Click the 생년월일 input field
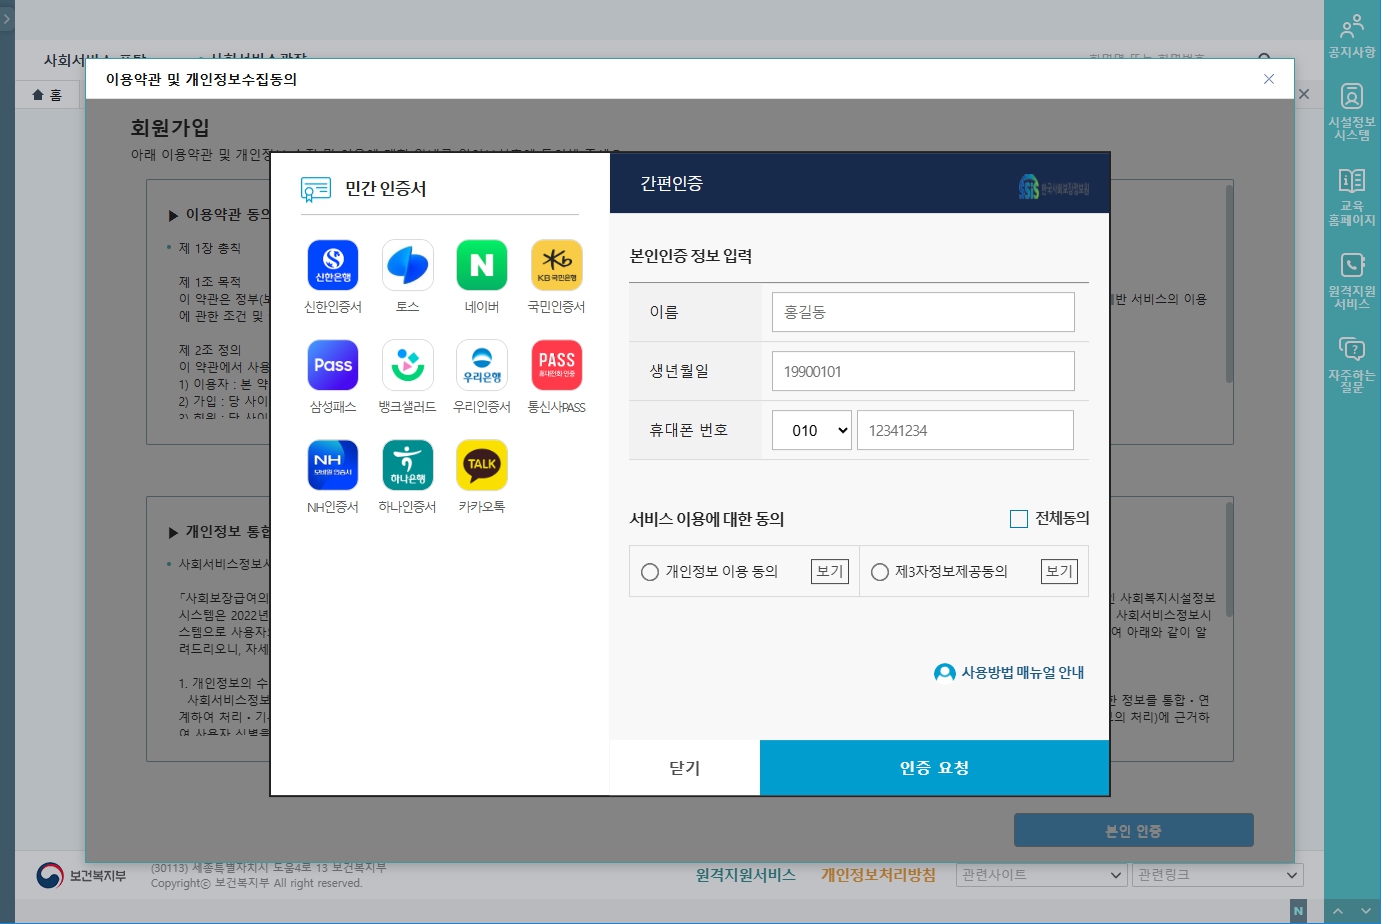Viewport: 1381px width, 924px height. tap(923, 371)
